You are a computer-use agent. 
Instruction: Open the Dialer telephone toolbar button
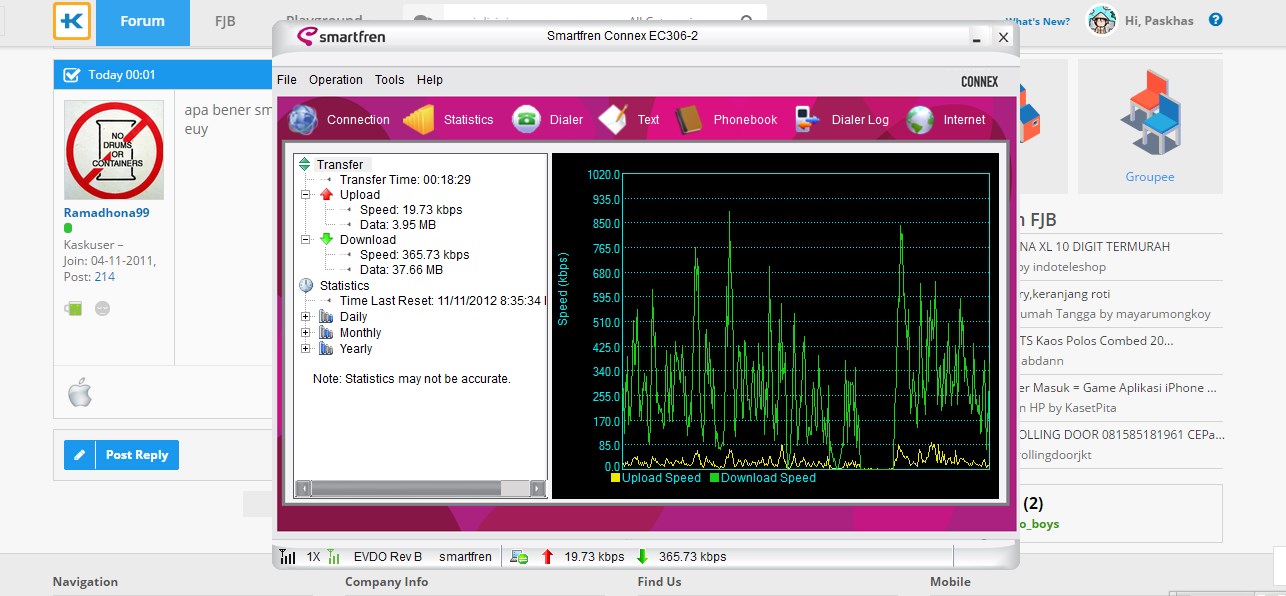(547, 120)
